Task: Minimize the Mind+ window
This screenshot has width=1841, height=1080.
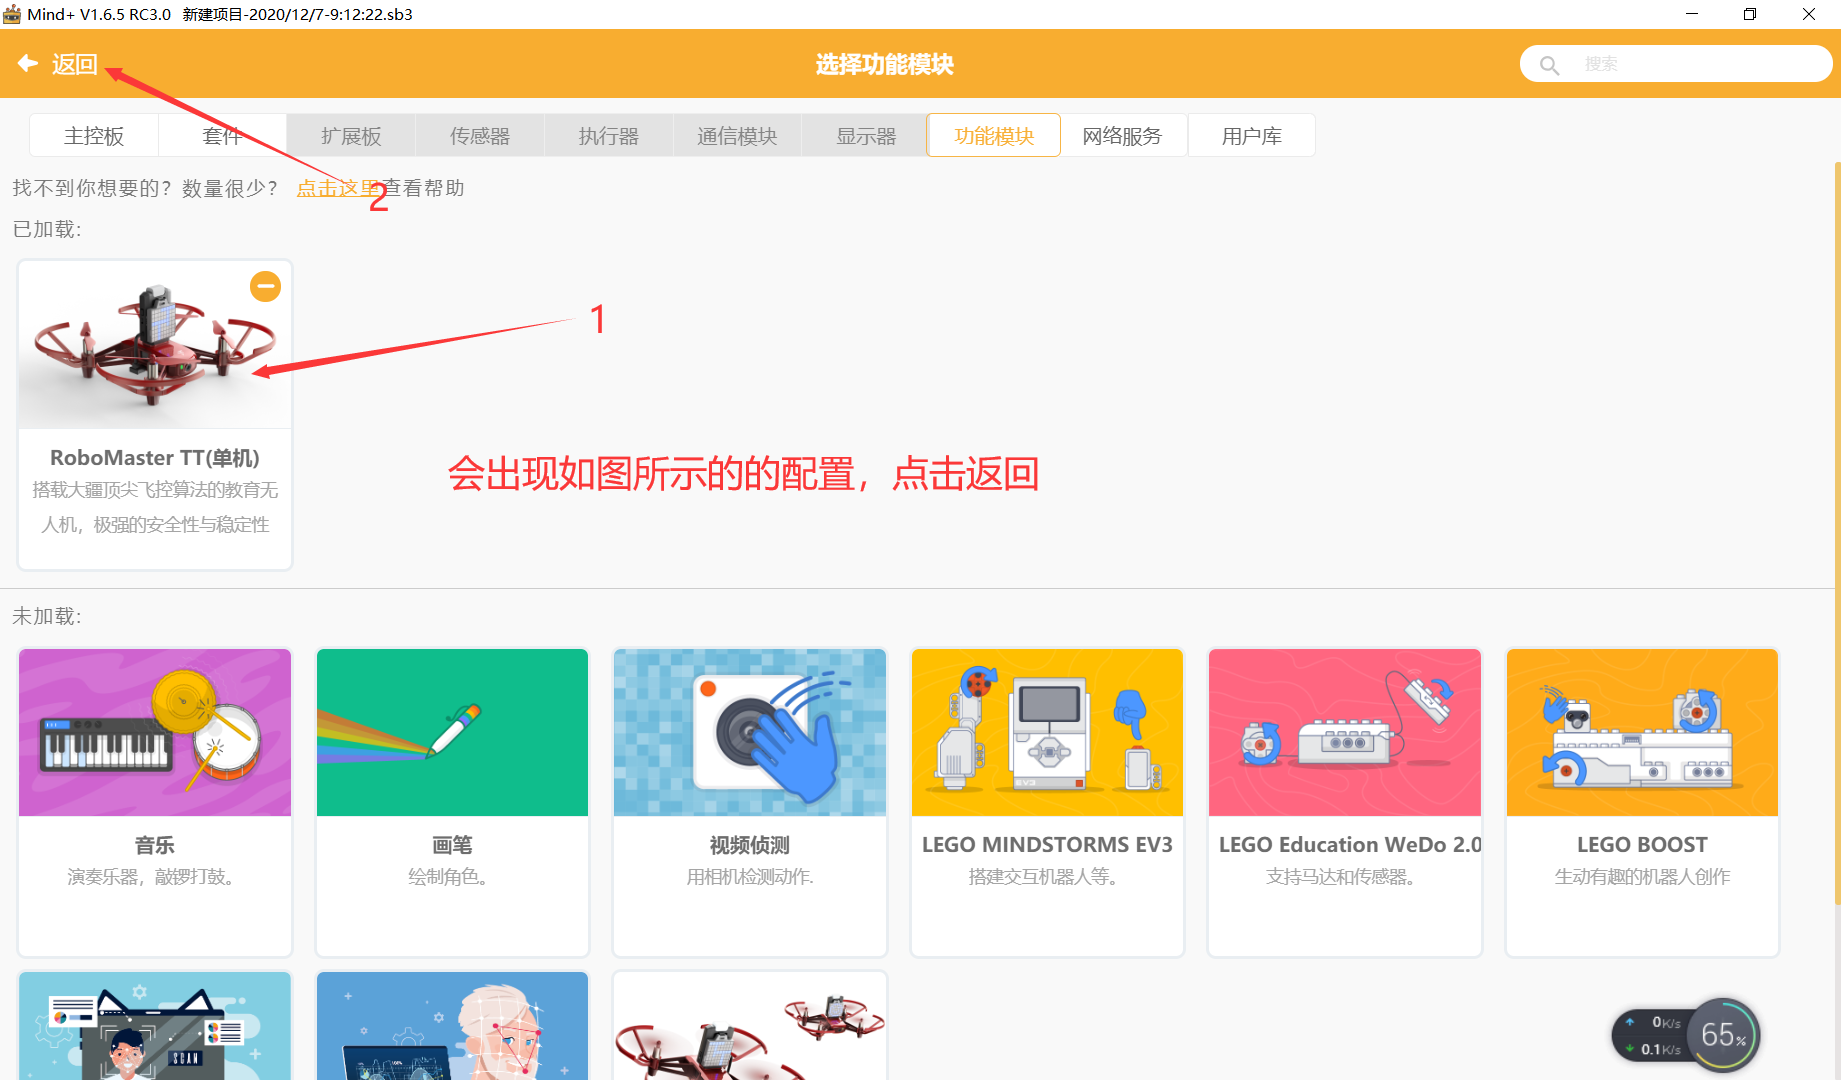Action: [1692, 14]
